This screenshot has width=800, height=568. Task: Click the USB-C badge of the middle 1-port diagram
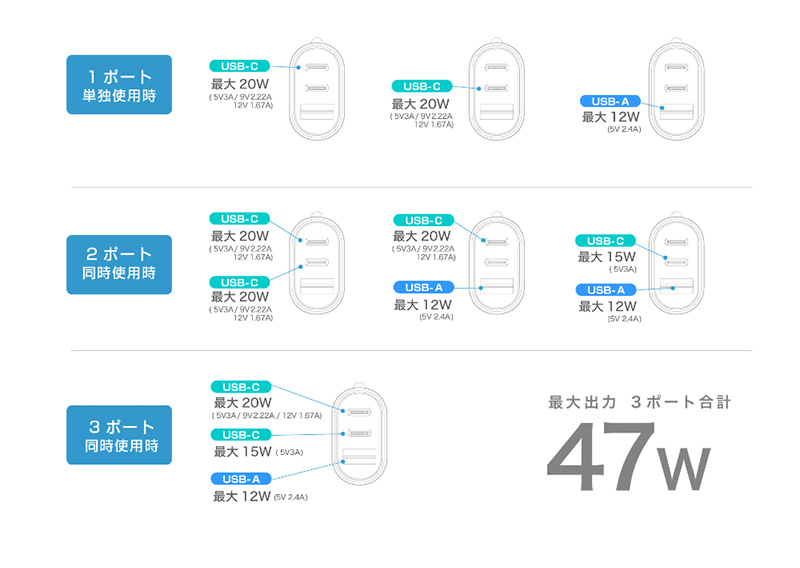(422, 87)
